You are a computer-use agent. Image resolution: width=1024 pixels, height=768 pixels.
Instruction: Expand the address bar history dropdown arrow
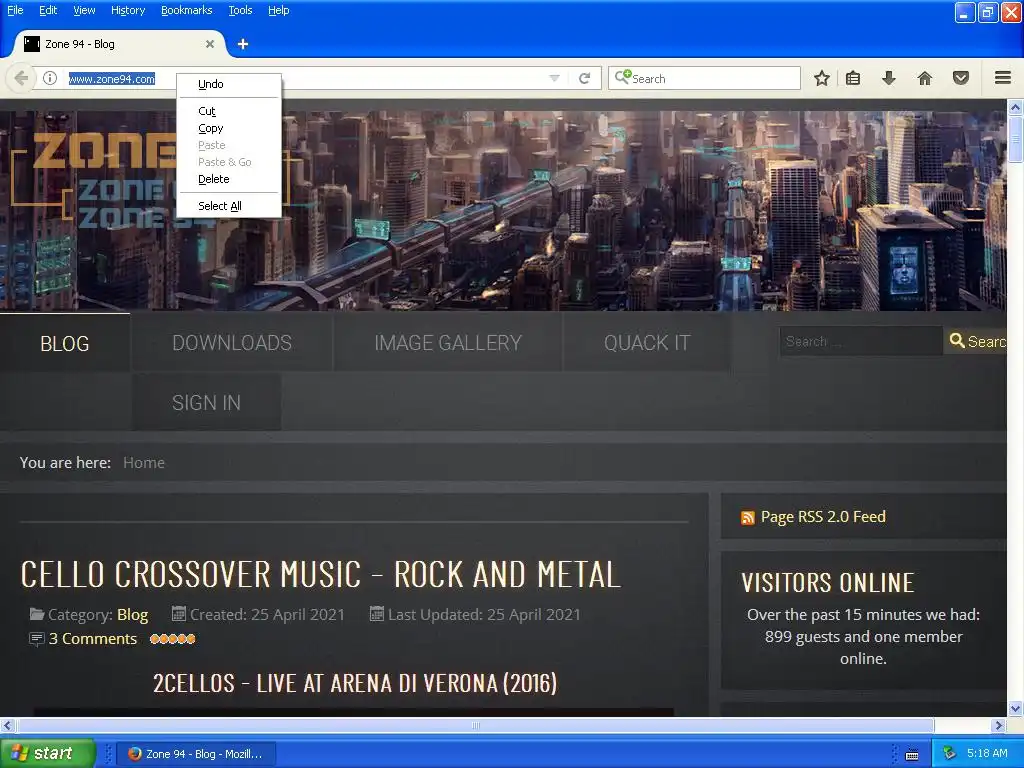554,78
